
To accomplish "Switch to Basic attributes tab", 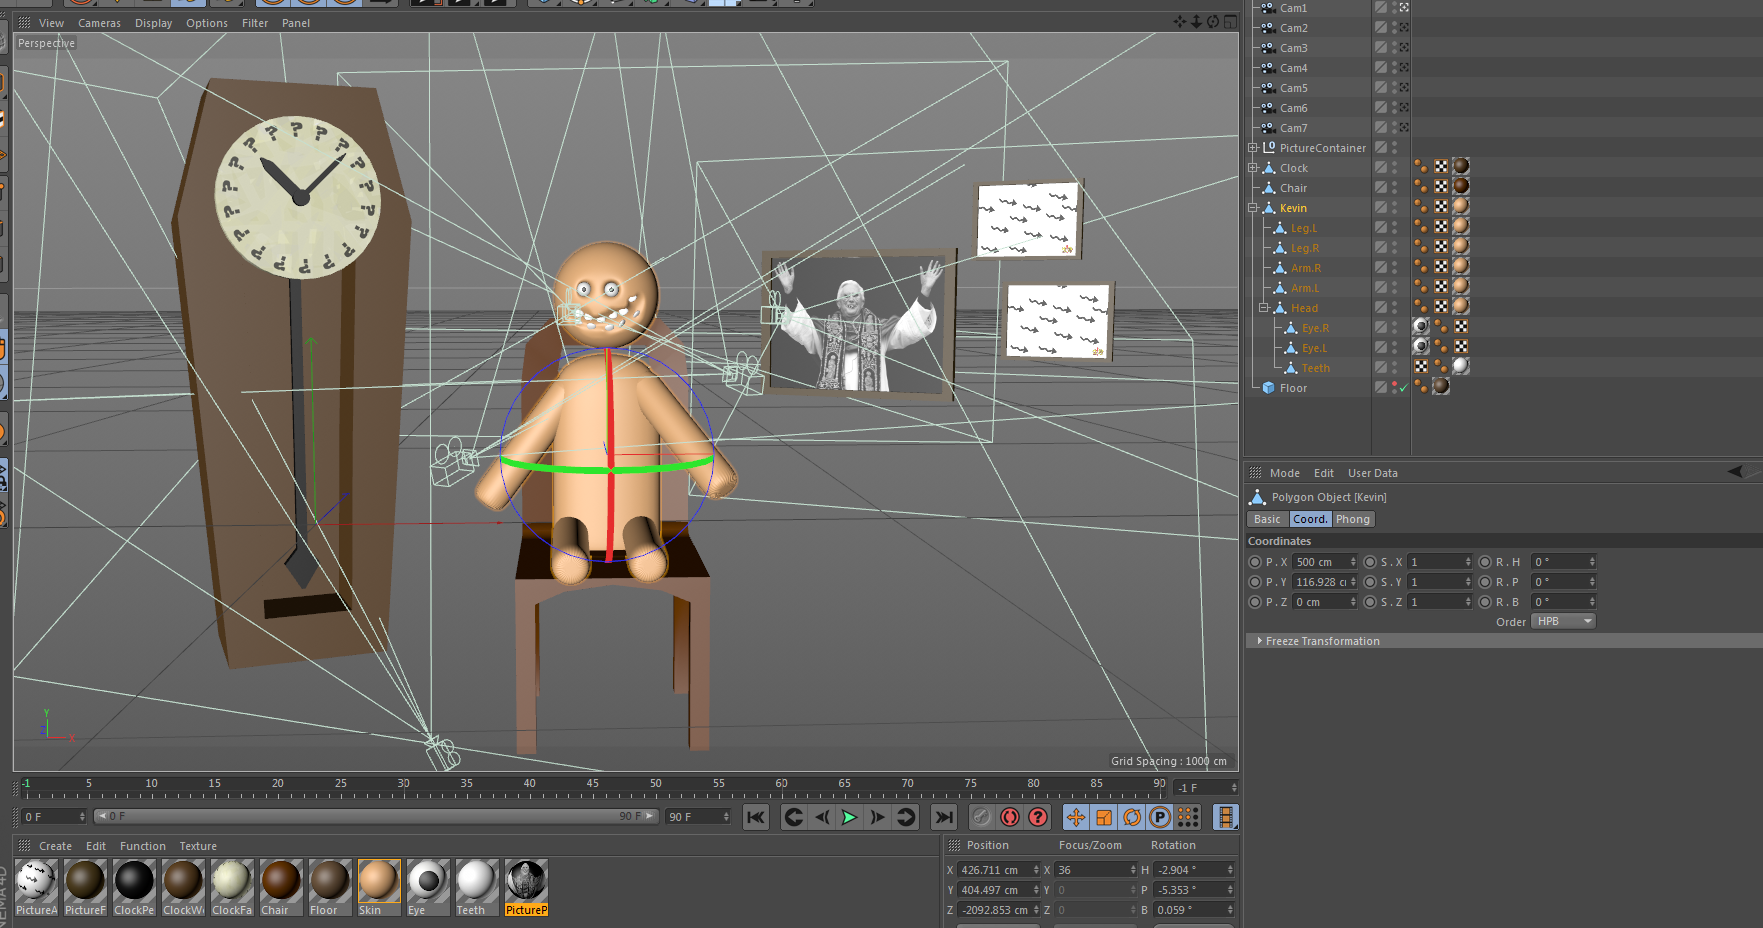I will coord(1267,519).
